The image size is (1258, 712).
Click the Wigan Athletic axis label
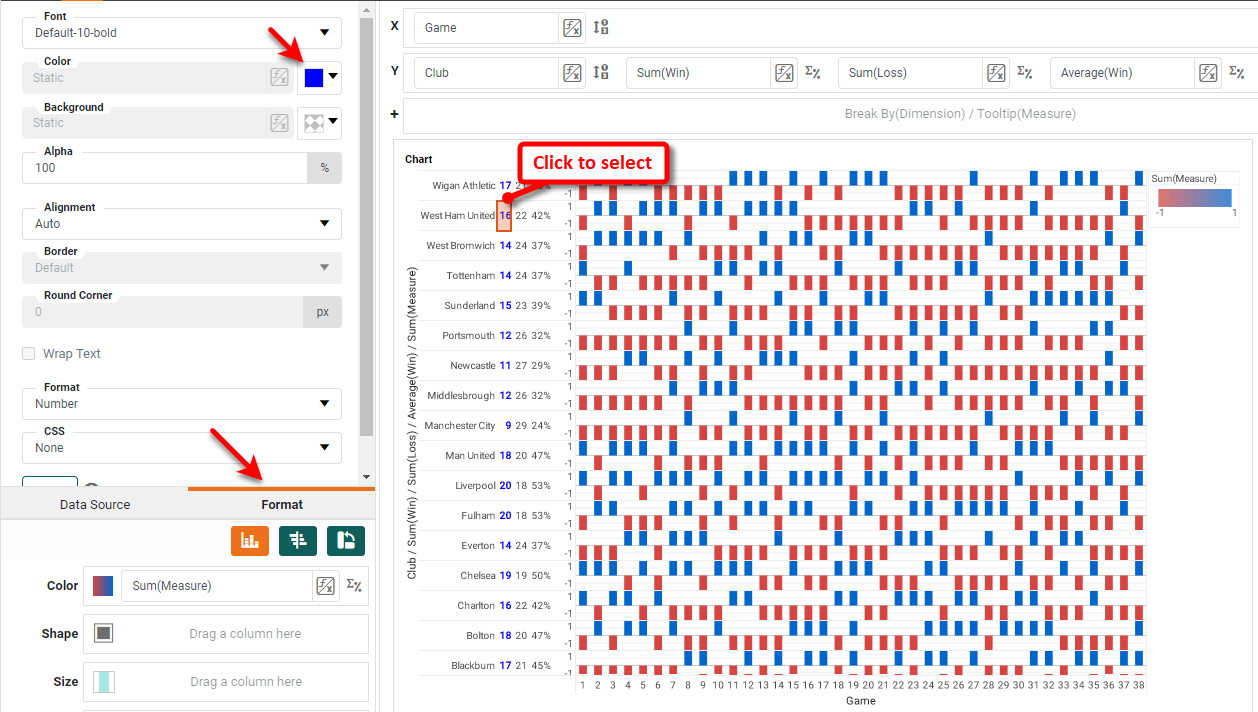click(x=464, y=186)
